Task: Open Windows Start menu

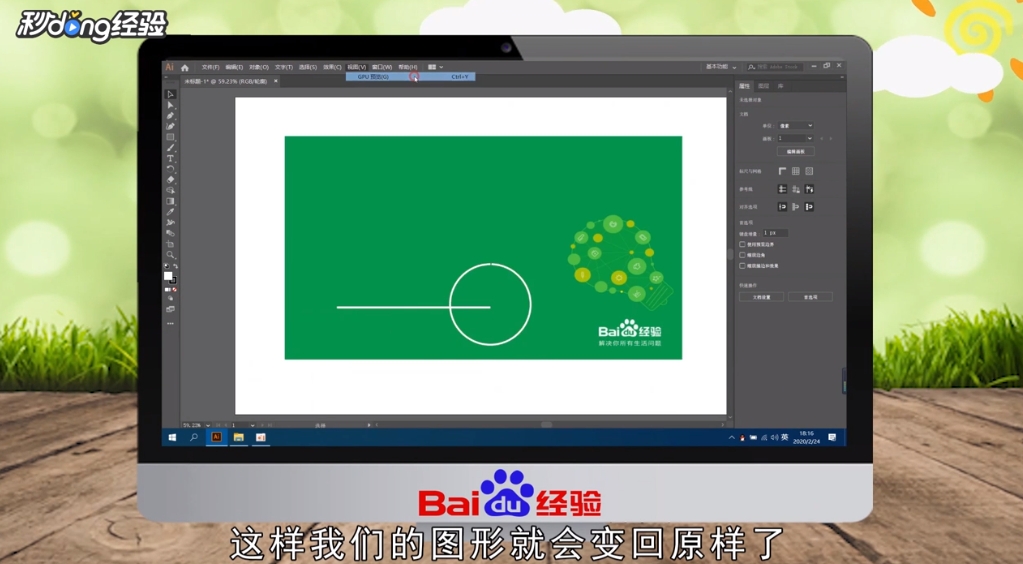Action: click(x=173, y=437)
